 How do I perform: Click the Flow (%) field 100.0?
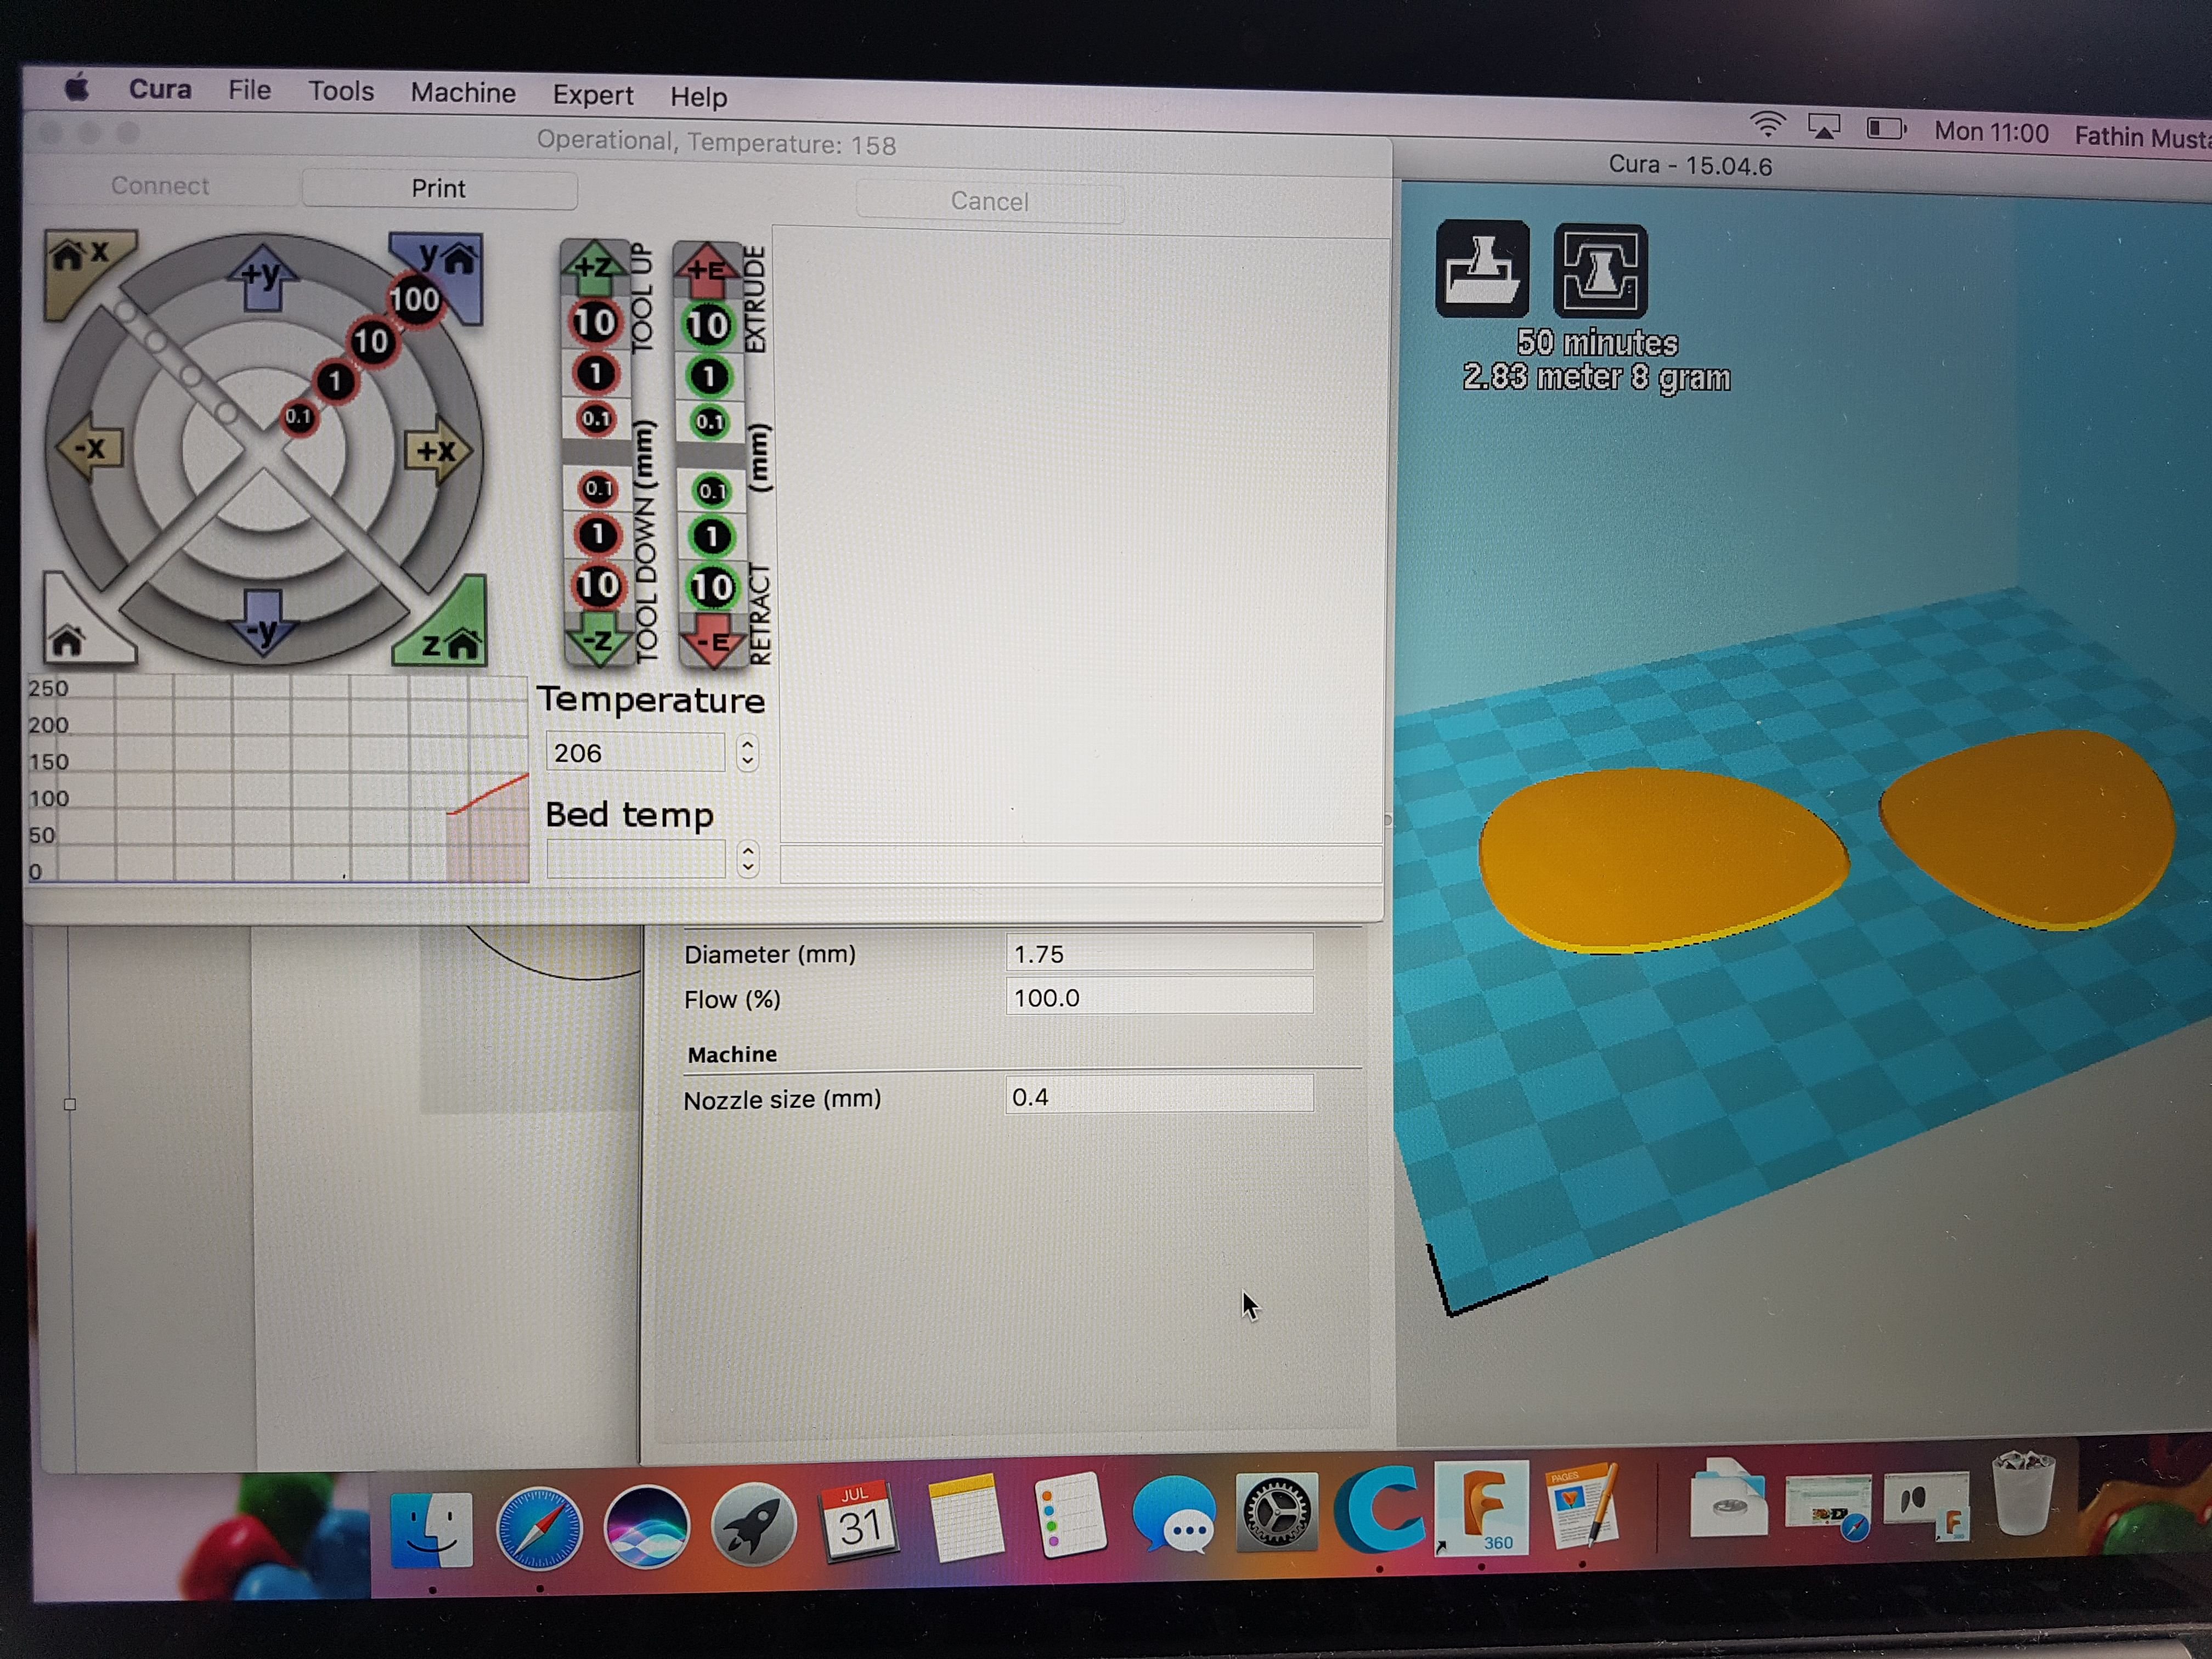[1159, 996]
